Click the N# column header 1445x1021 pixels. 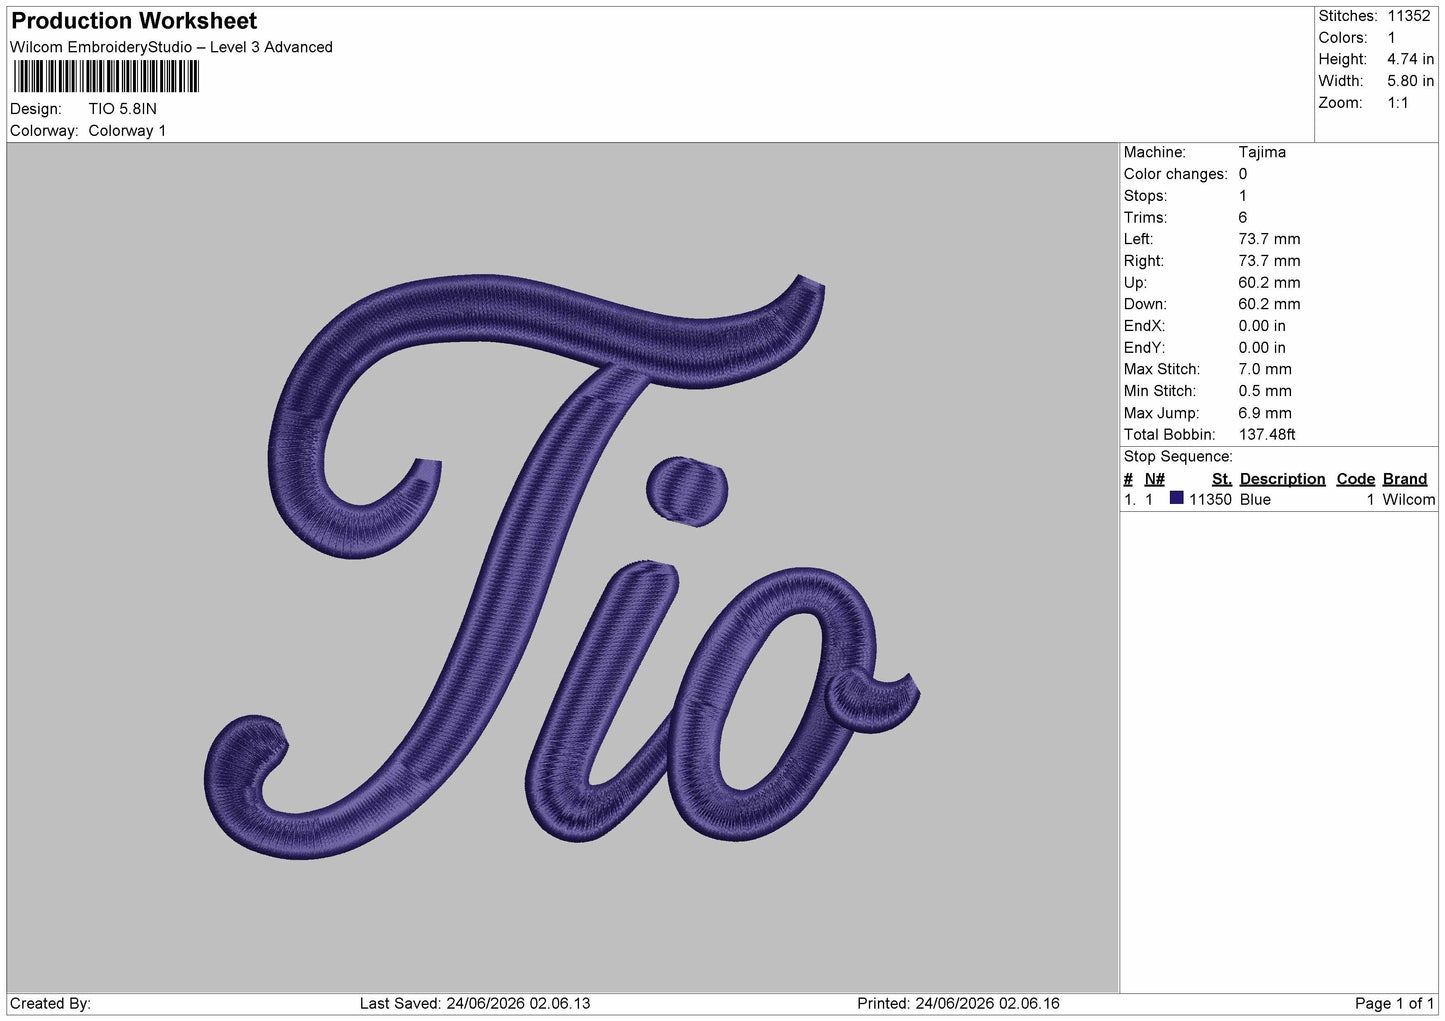click(x=1155, y=479)
